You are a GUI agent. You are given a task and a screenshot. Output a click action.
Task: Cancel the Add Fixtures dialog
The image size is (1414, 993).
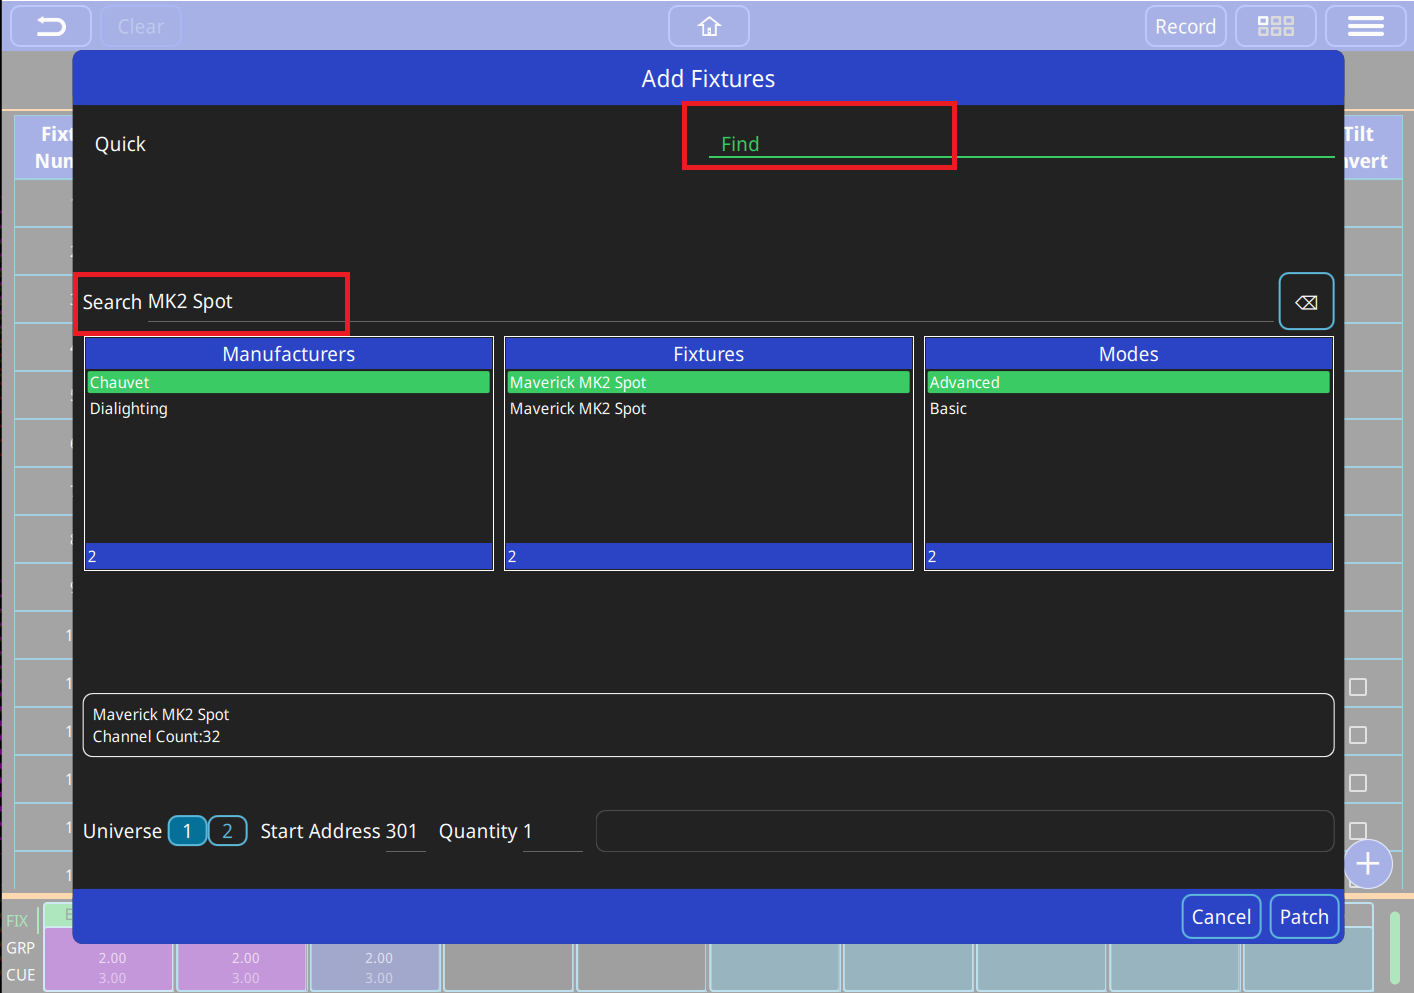point(1220,917)
